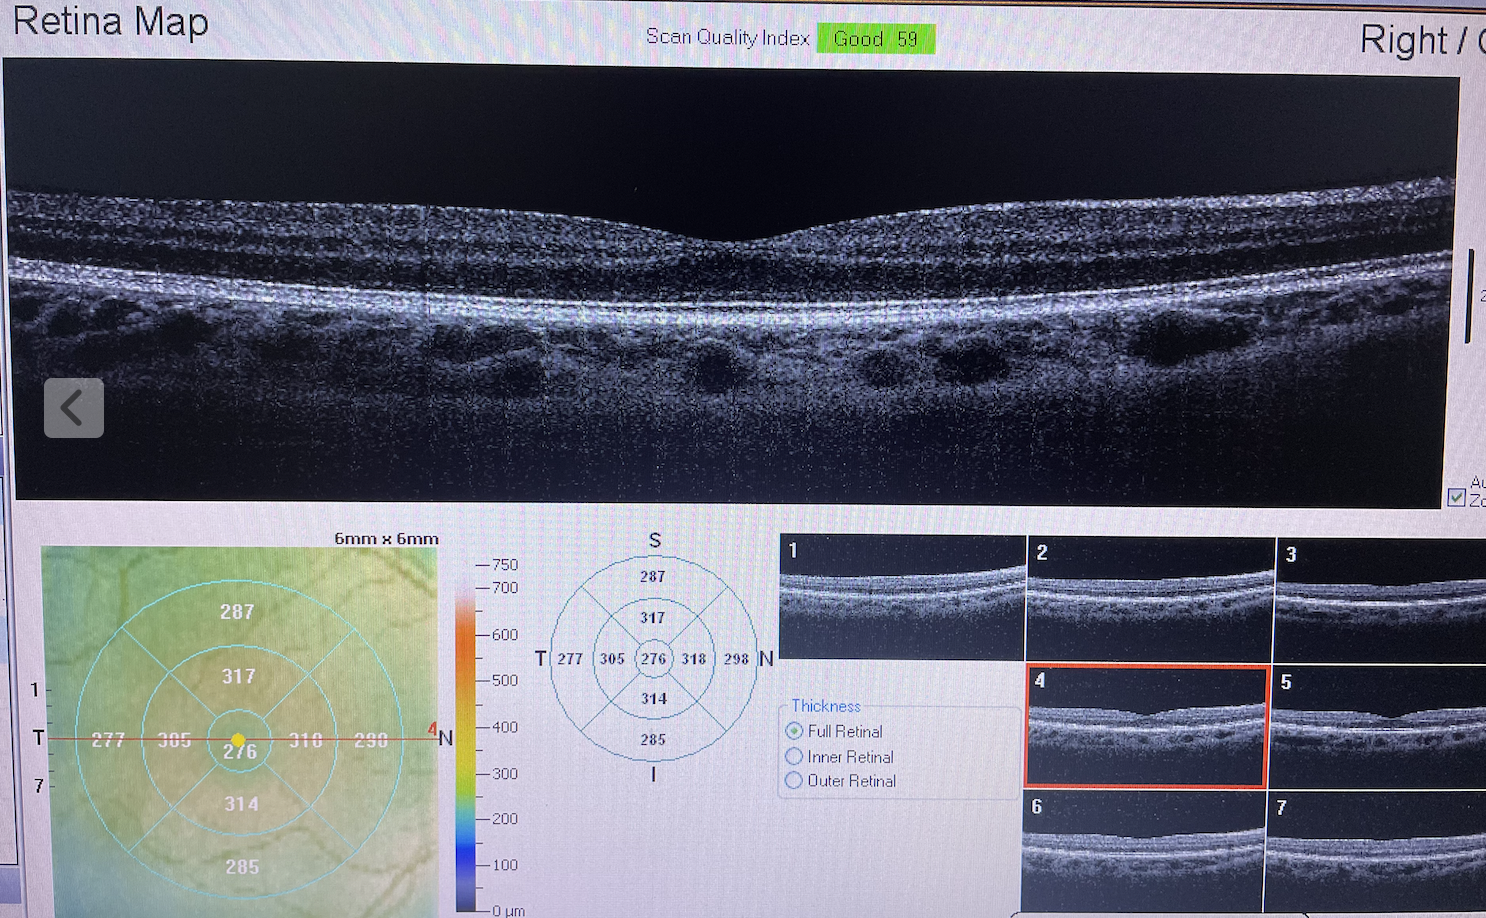Click nasal outer value 298 in grid diagram
This screenshot has height=918, width=1486.
(736, 659)
